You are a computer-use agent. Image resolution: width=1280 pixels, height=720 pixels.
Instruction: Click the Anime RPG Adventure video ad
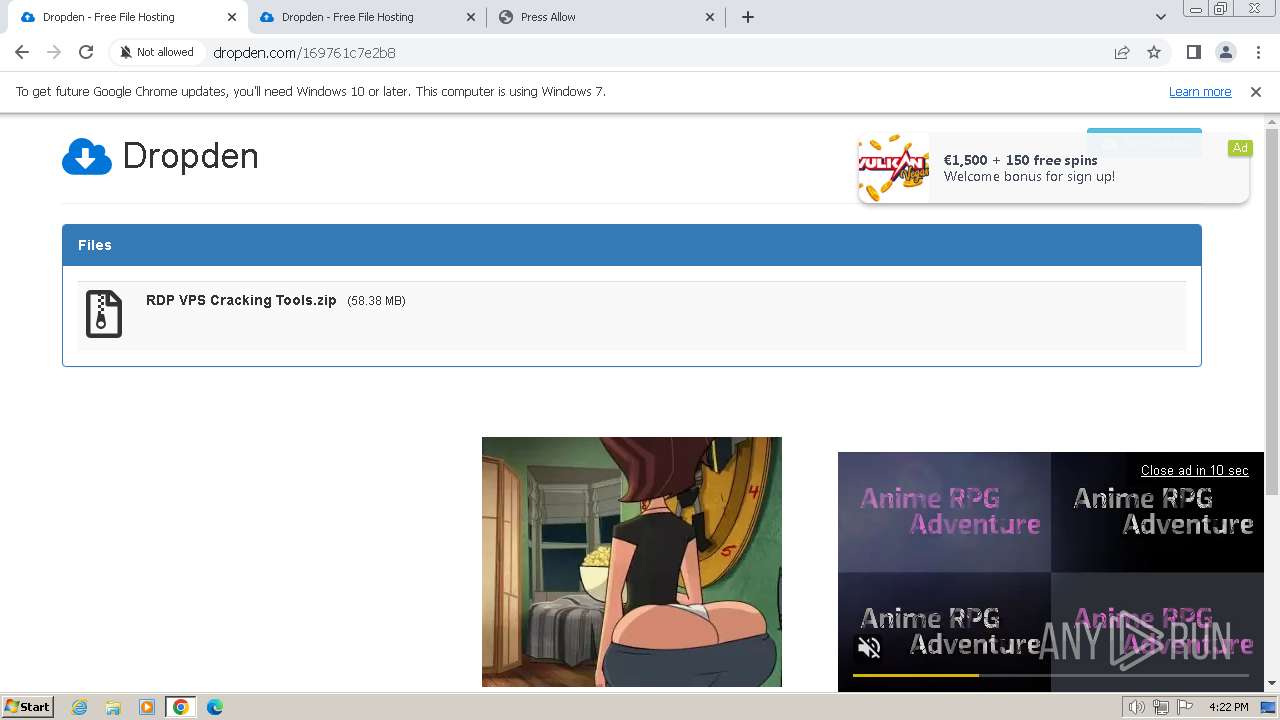pos(1050,572)
